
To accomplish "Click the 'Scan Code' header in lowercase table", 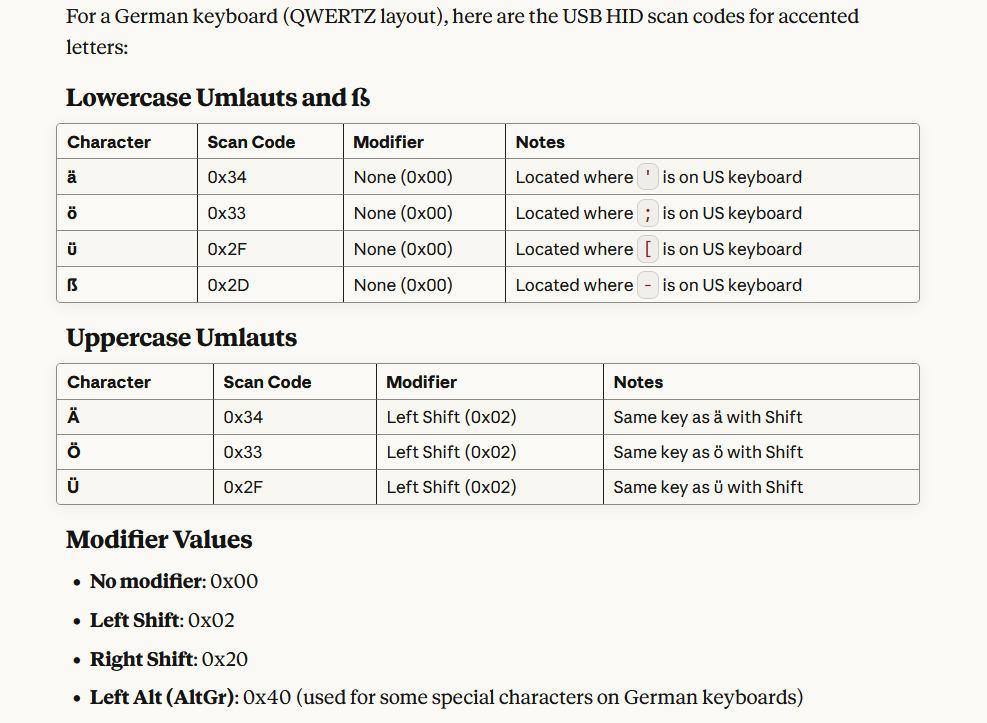I will [251, 142].
